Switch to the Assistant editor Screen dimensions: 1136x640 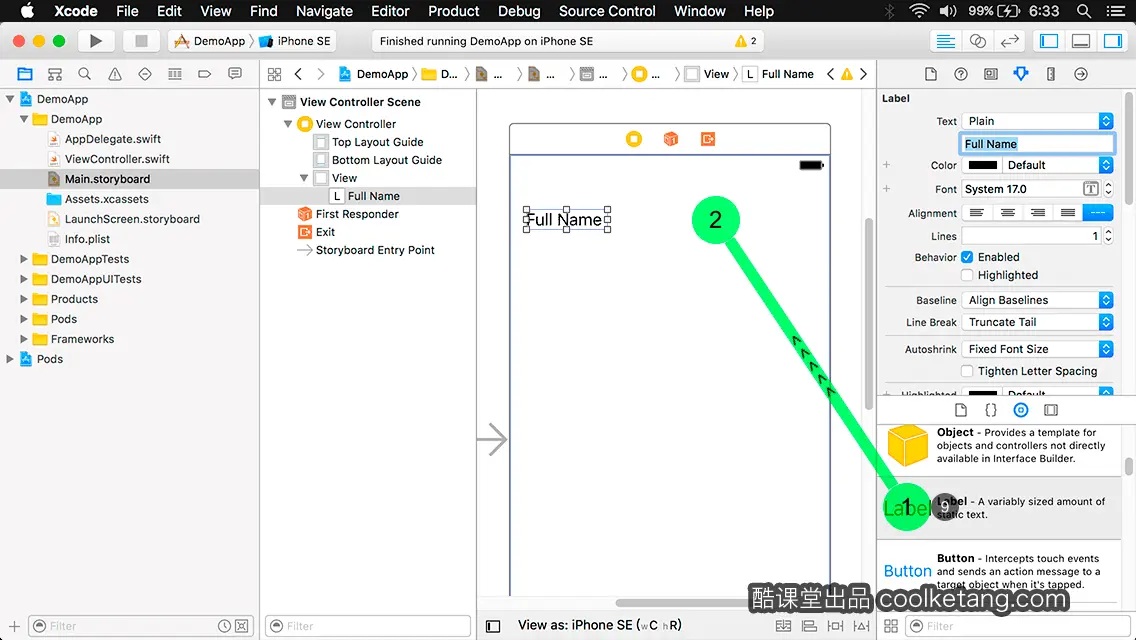977,41
